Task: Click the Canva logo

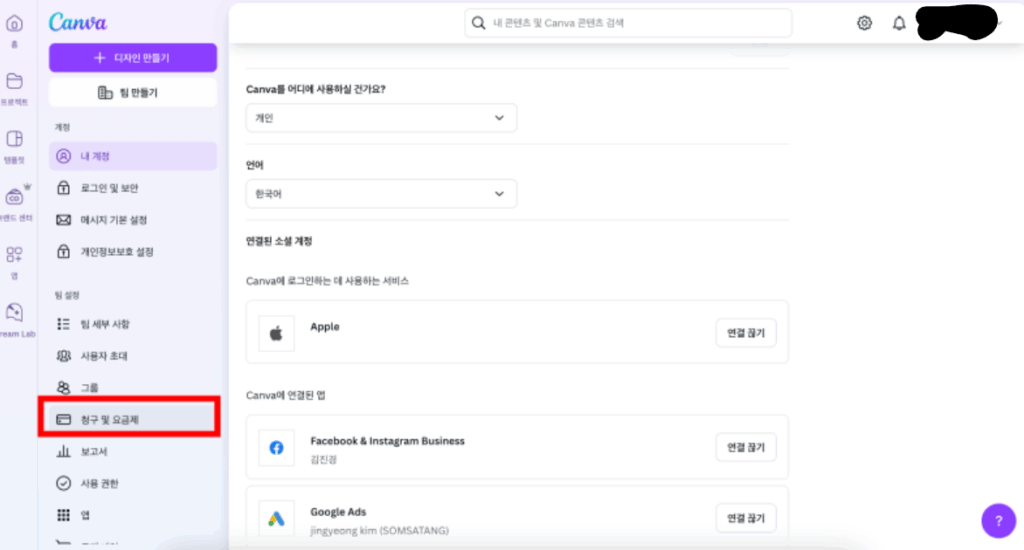Action: (78, 22)
